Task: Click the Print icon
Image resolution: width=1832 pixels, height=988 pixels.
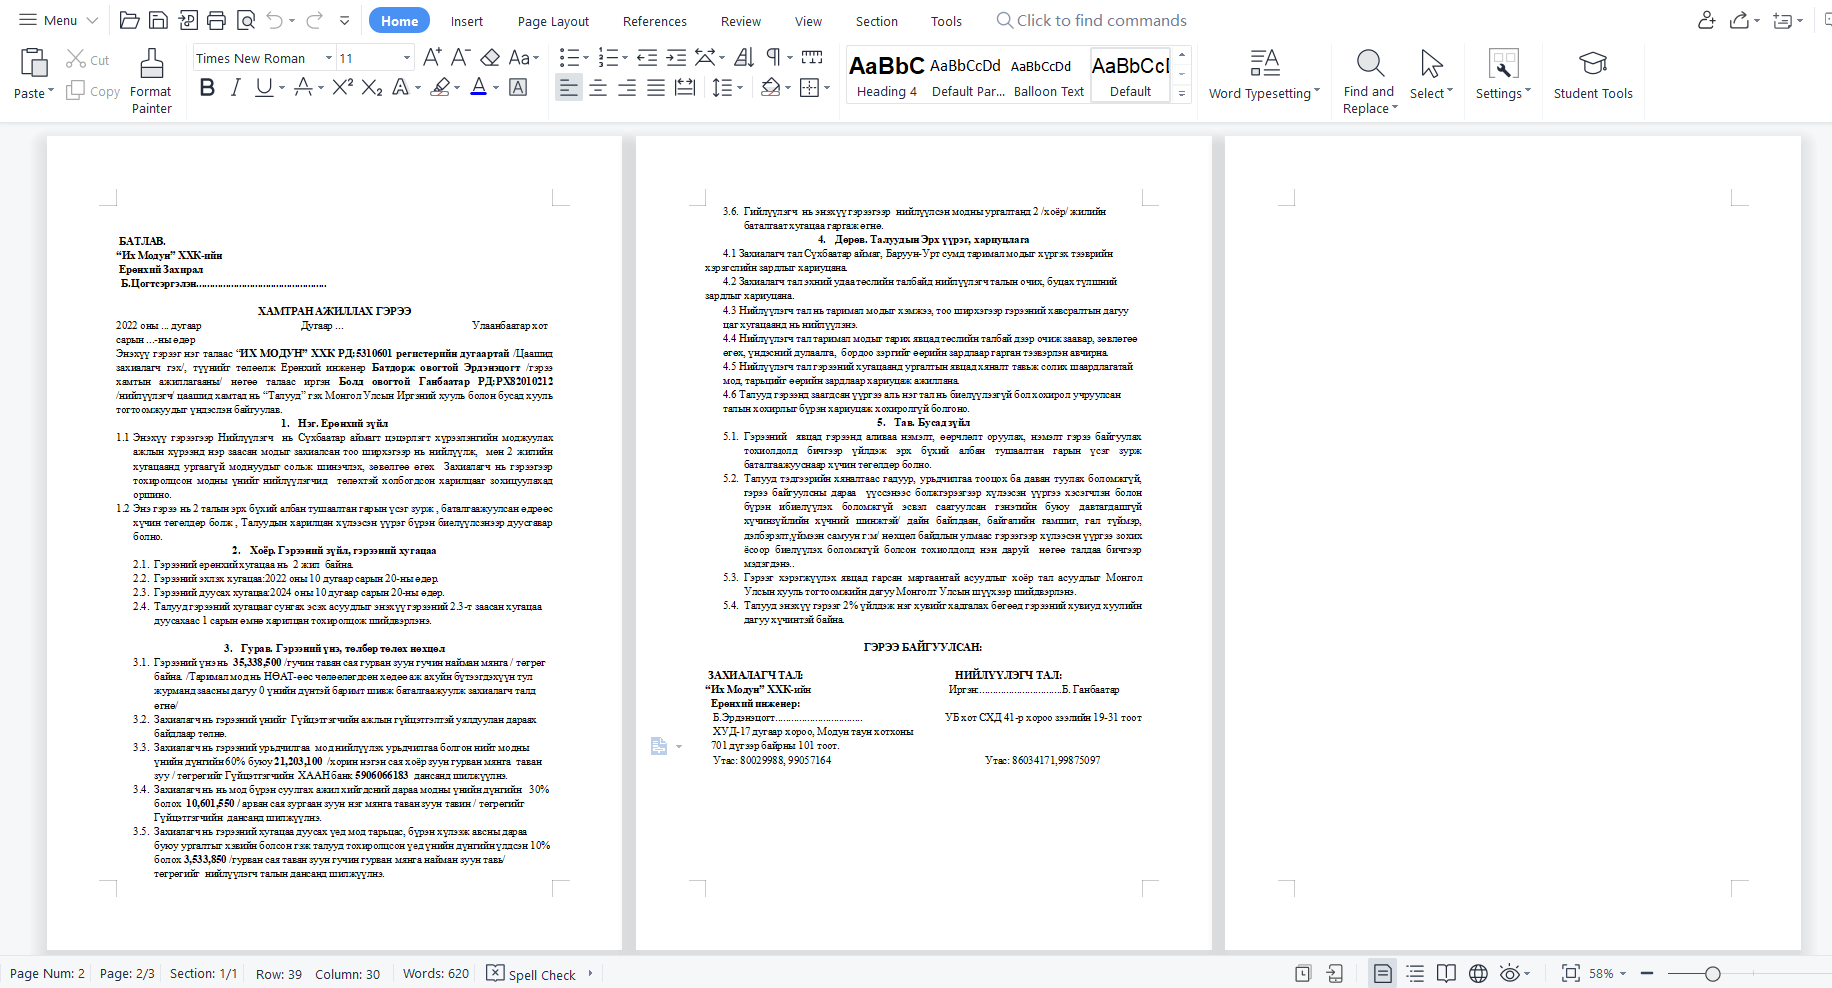Action: pyautogui.click(x=216, y=20)
